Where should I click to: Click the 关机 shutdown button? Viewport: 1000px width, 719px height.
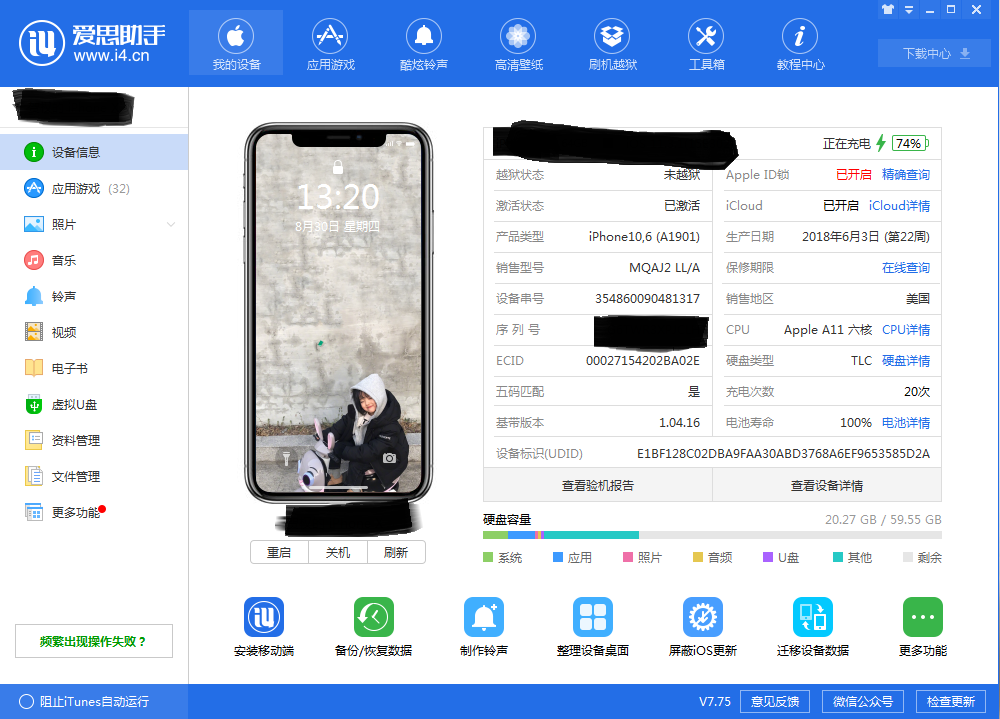coord(337,552)
